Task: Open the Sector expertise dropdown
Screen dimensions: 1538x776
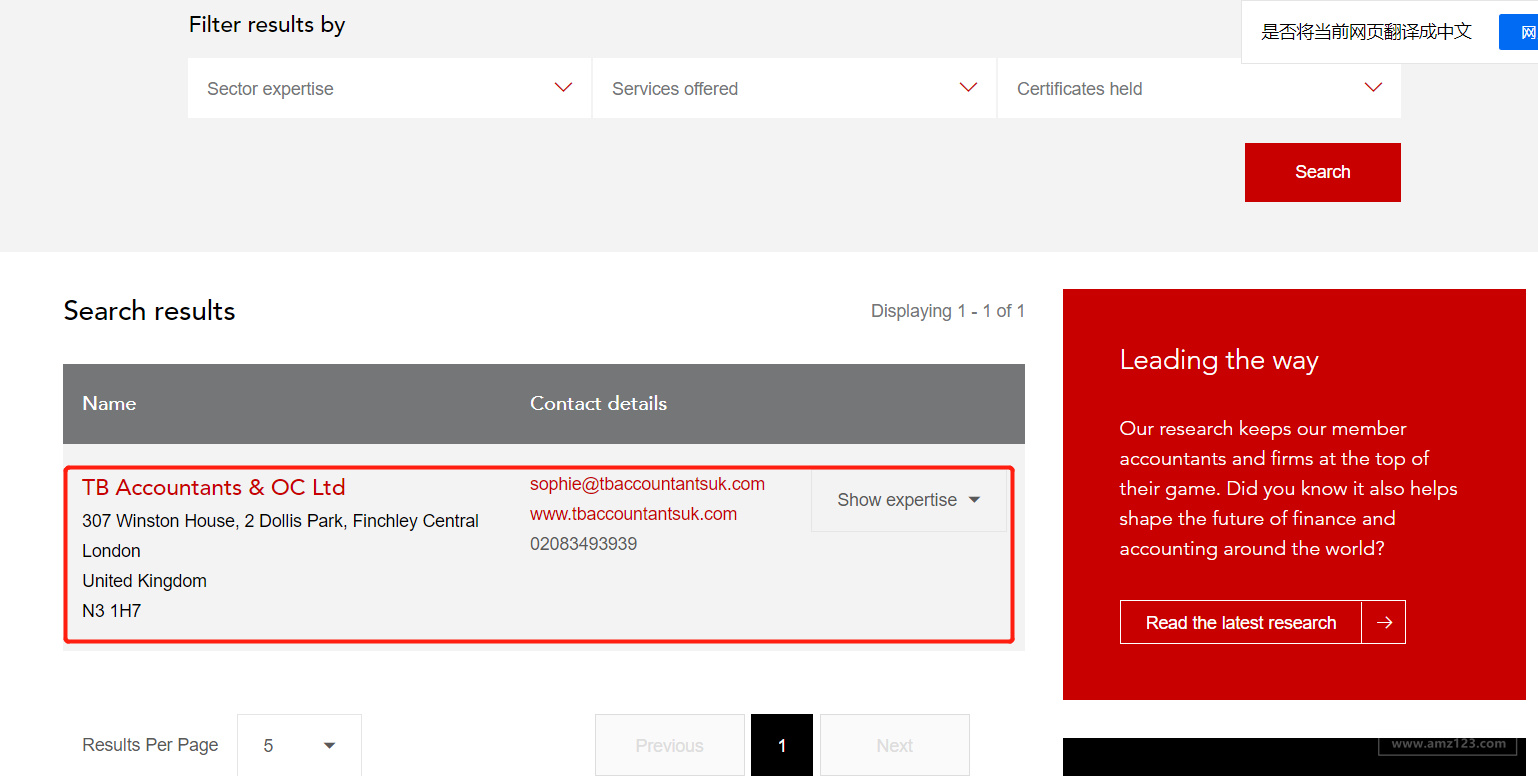Action: [389, 88]
